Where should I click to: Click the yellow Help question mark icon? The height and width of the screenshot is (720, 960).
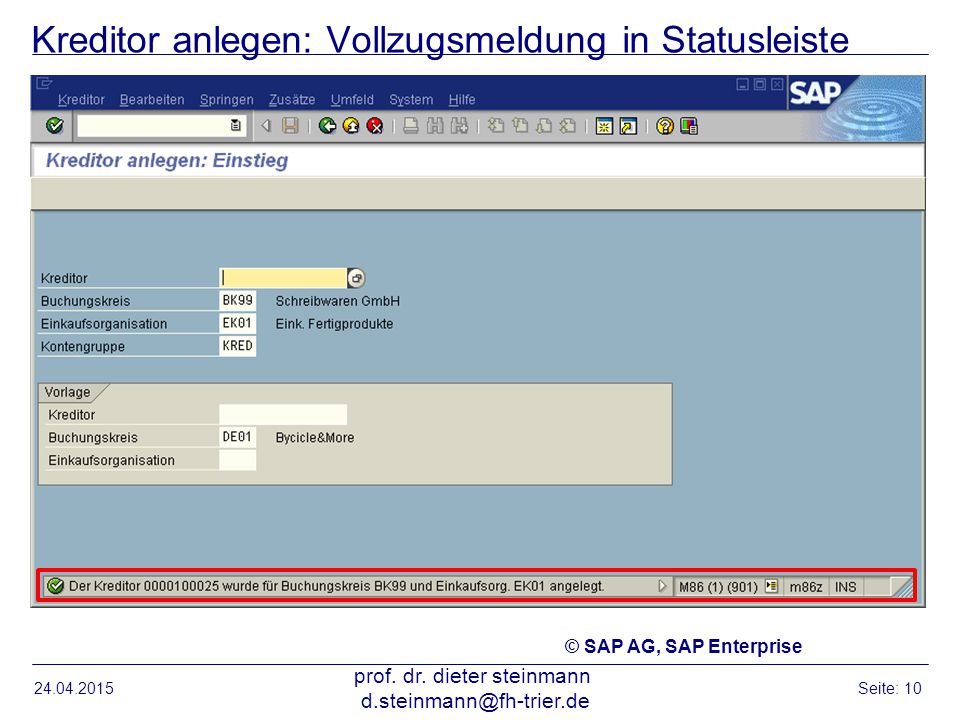point(665,126)
